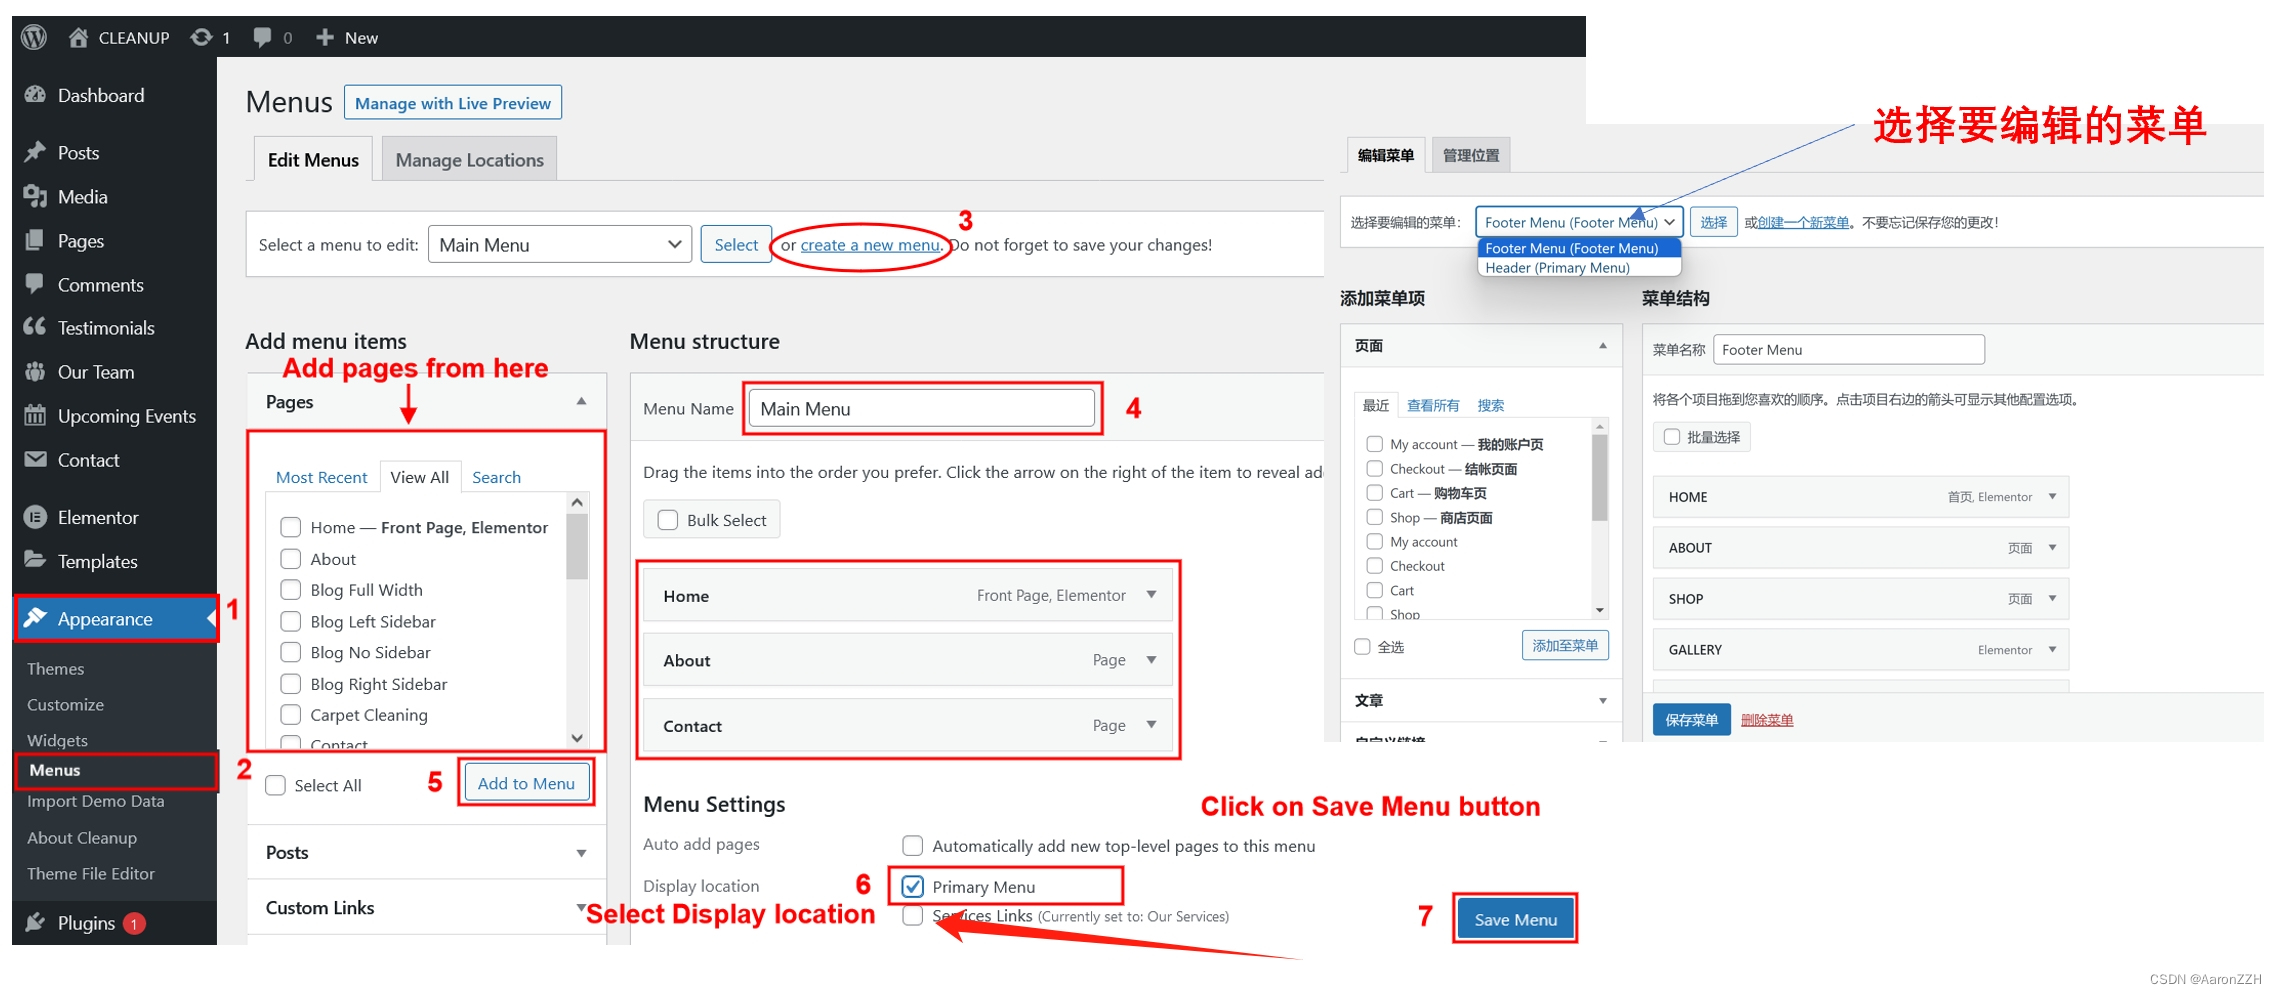Click the Menu Name input field

921,409
